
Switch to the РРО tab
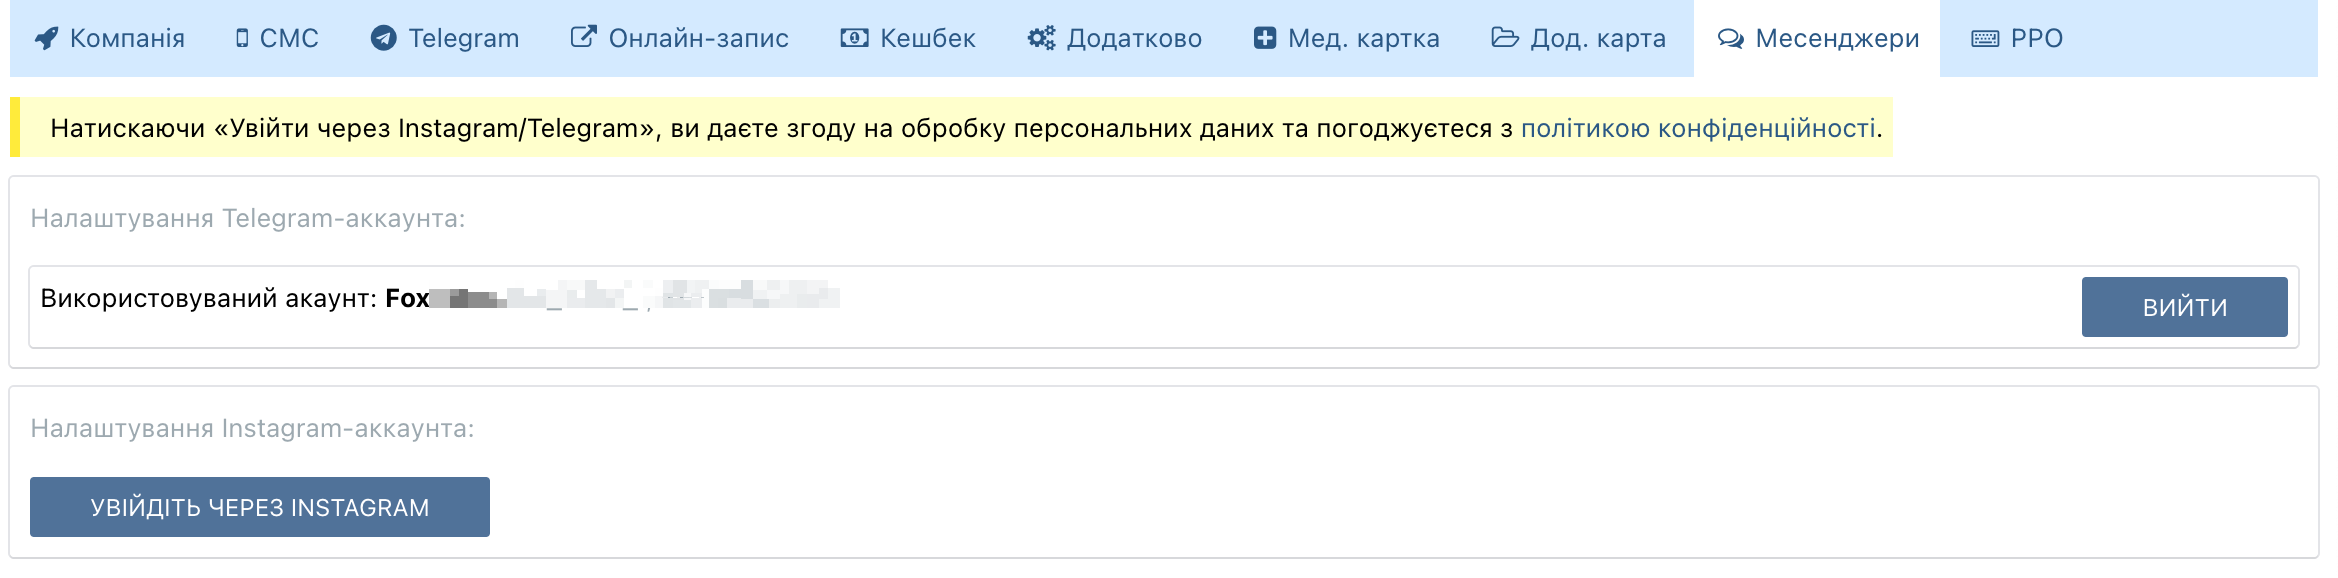point(2036,39)
